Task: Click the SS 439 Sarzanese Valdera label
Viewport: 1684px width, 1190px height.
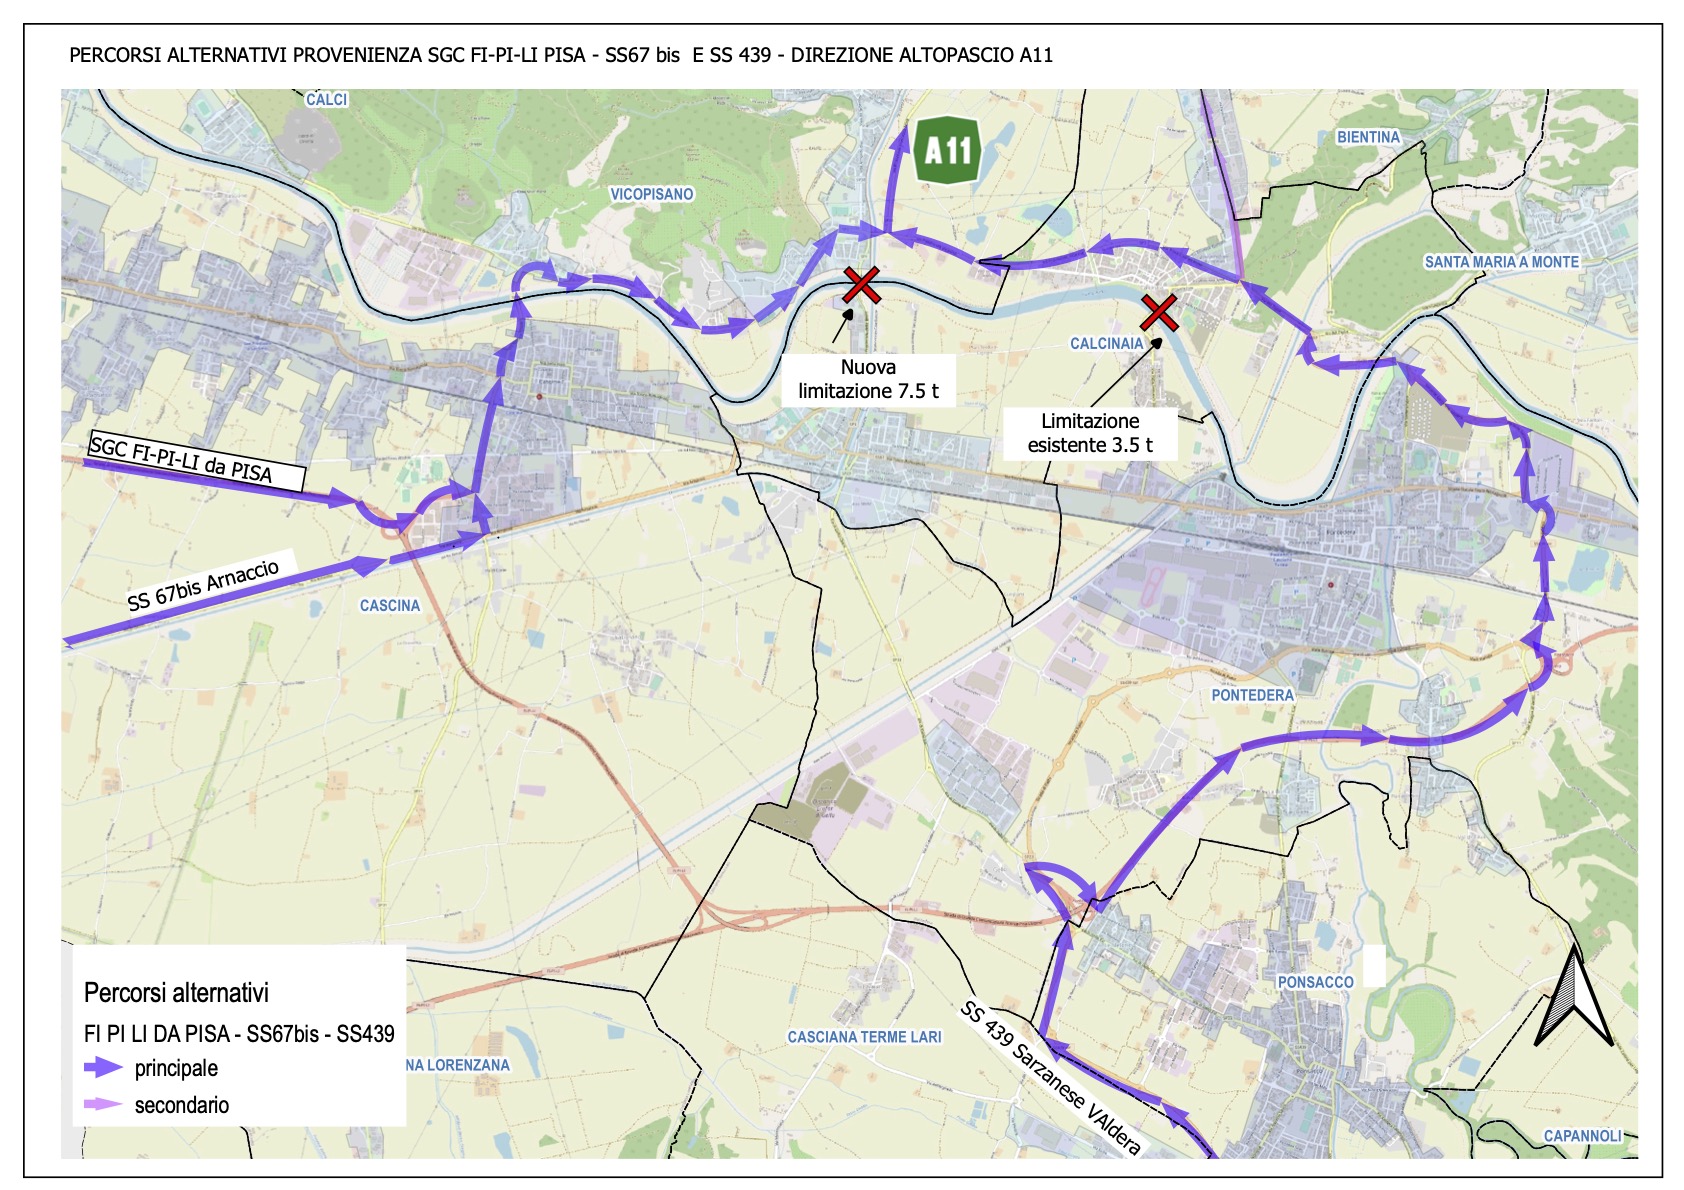Action: click(x=1050, y=1078)
